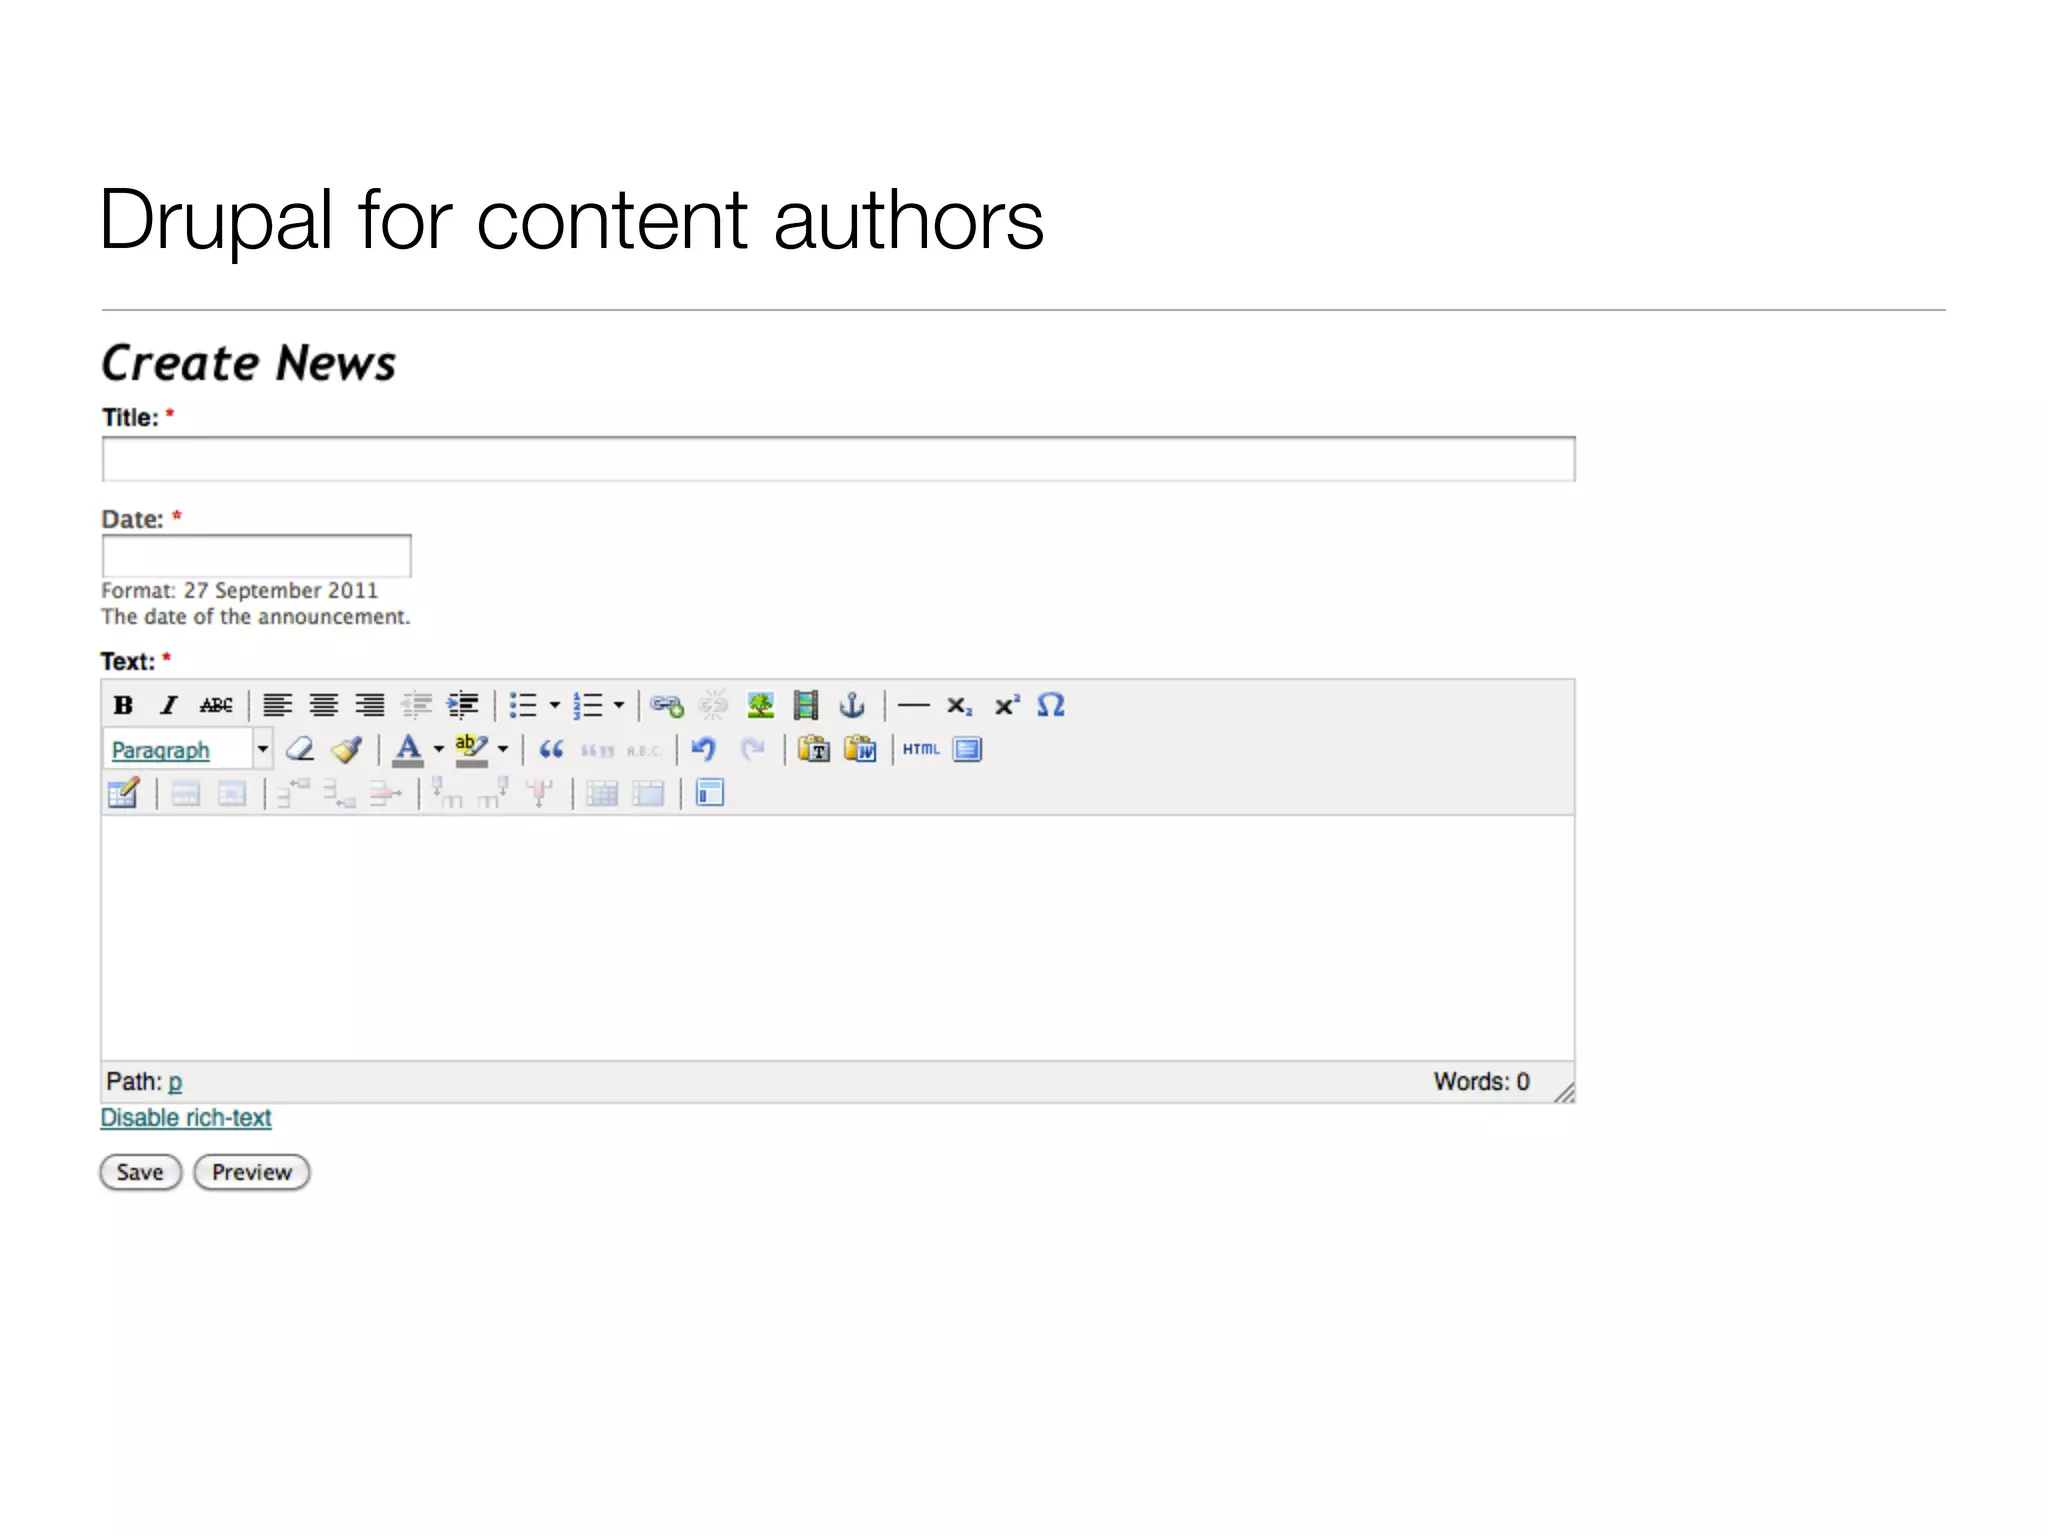
Task: Click the unlink icon
Action: click(x=713, y=705)
